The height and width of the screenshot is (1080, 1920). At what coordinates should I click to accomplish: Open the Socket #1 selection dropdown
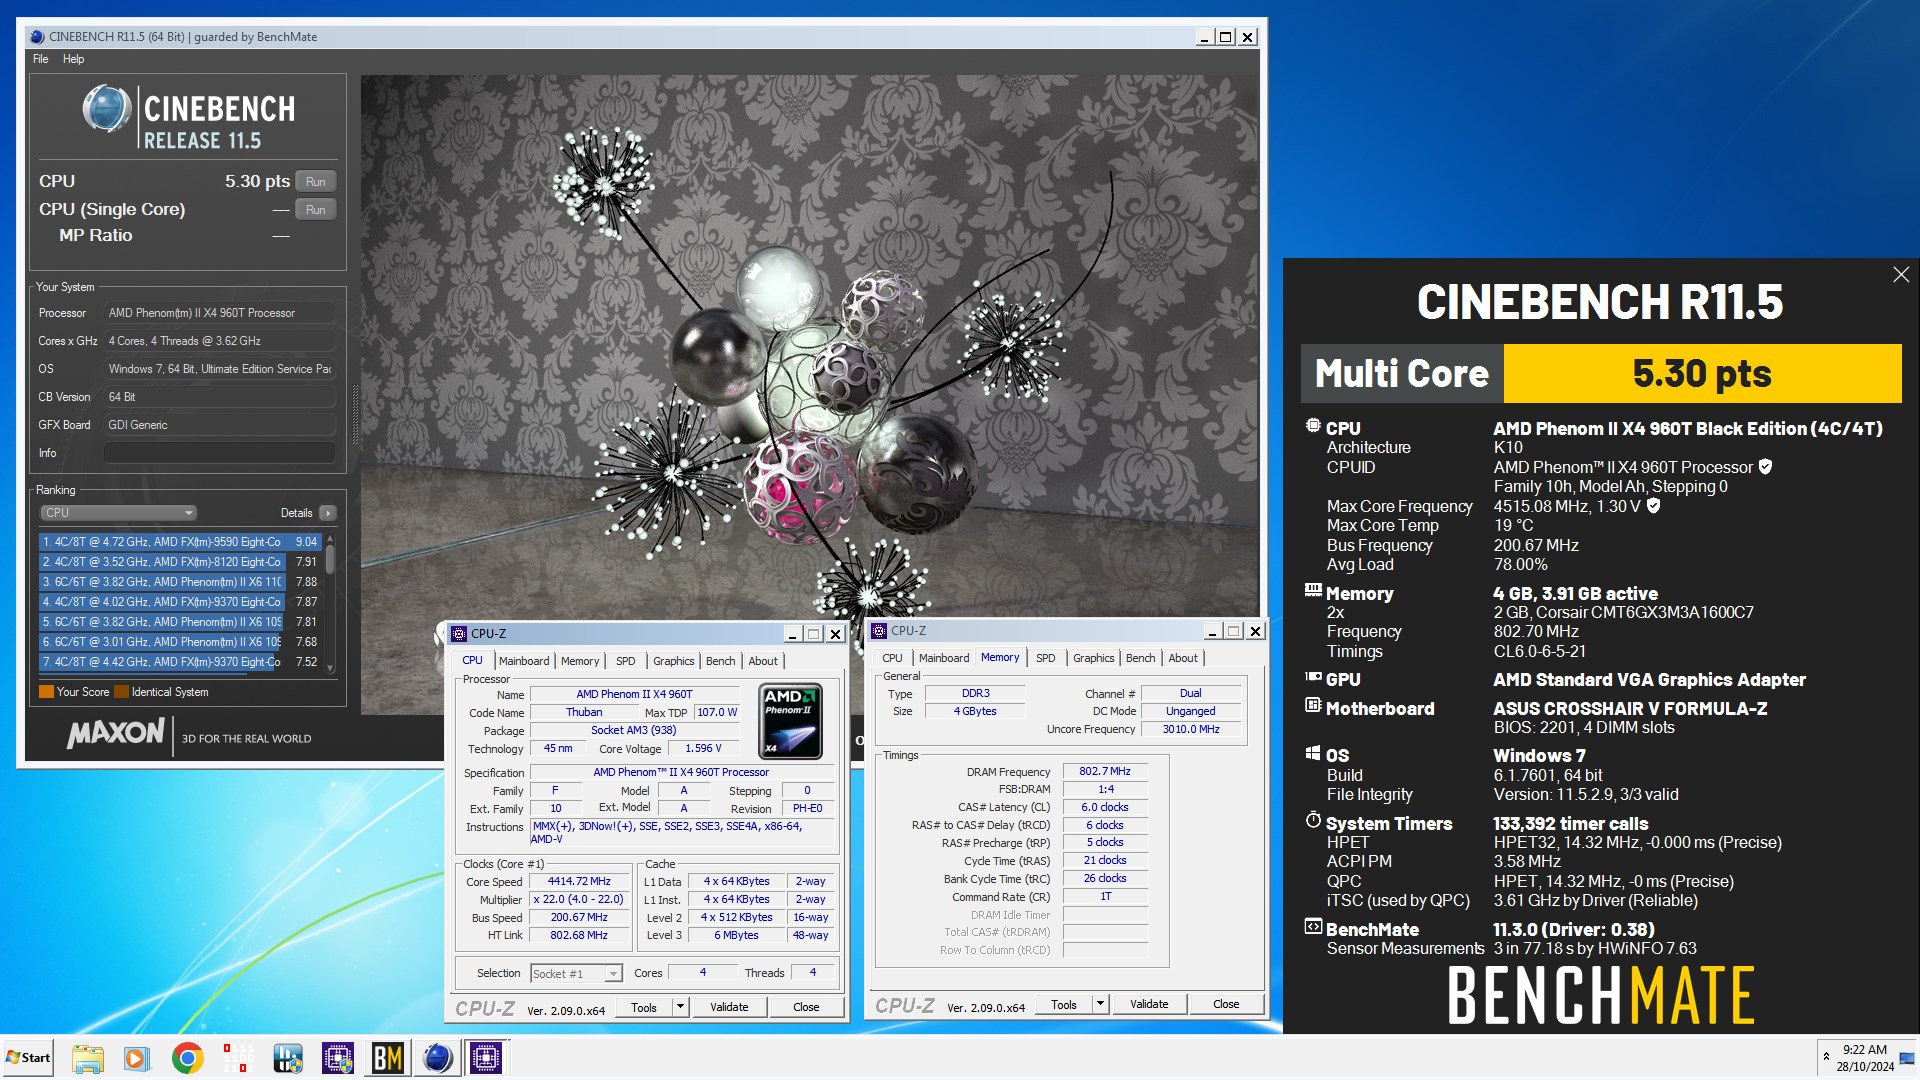point(576,974)
